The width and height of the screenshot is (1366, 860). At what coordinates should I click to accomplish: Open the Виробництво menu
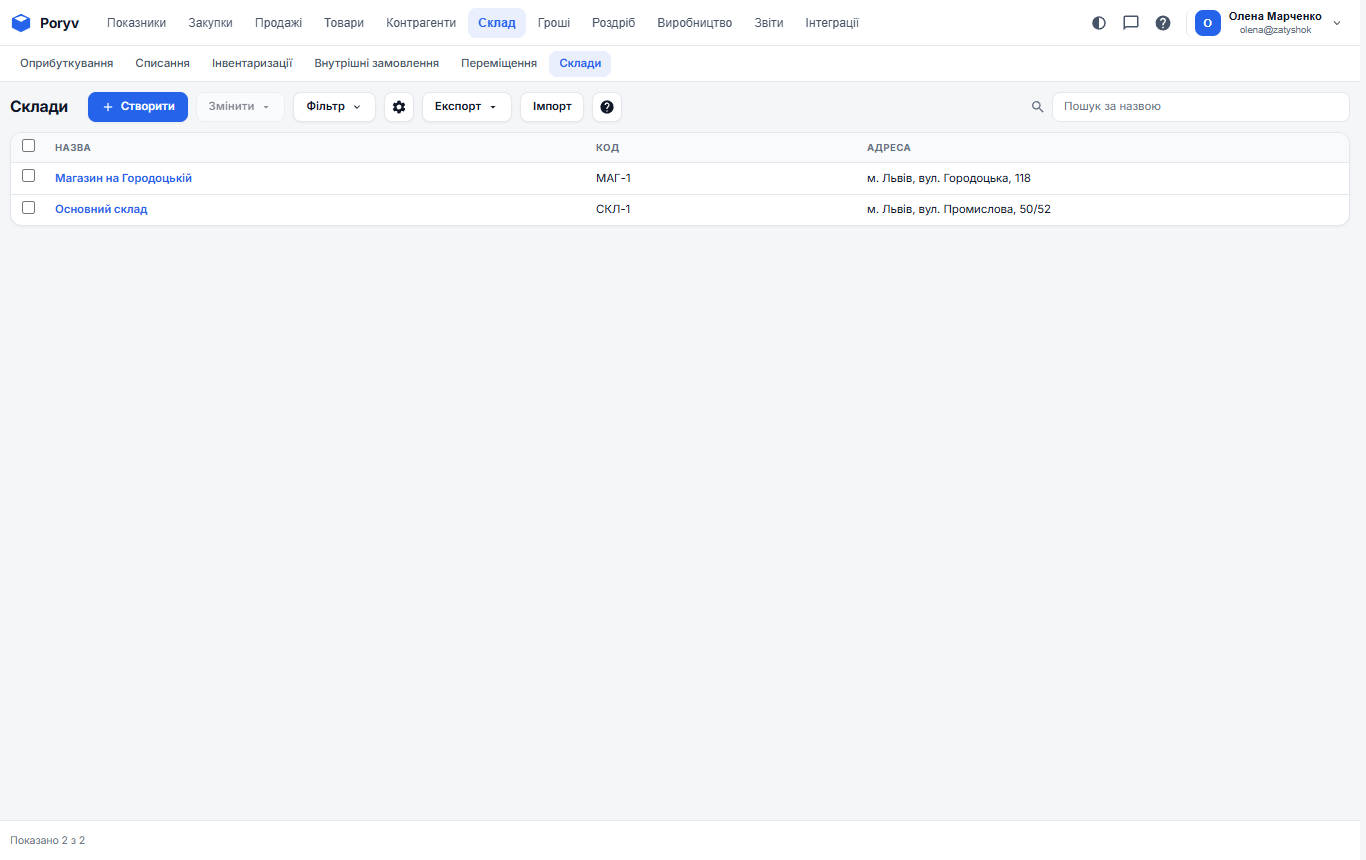(x=695, y=23)
